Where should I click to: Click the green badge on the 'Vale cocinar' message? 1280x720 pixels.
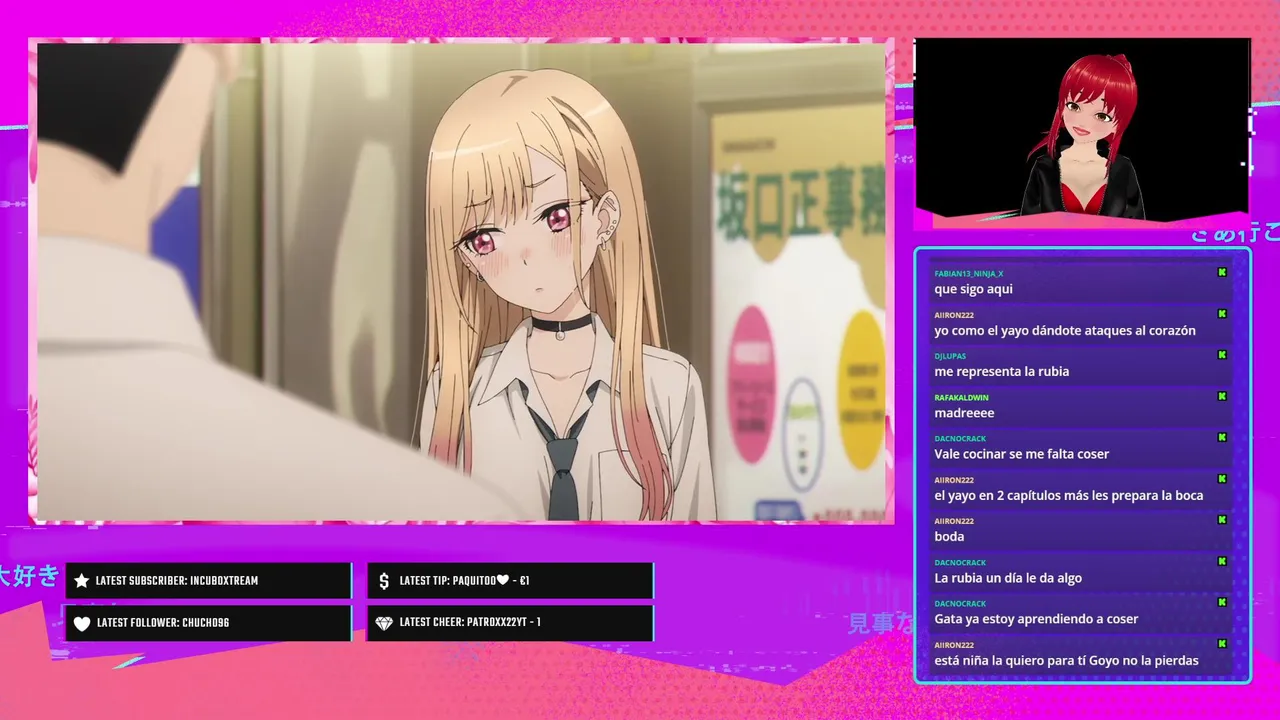coord(1222,438)
